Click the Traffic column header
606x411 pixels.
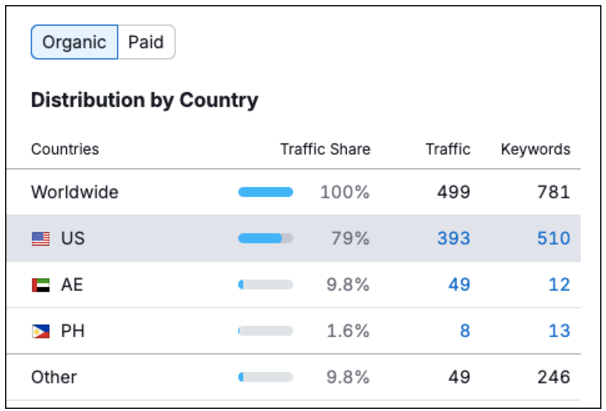(447, 149)
